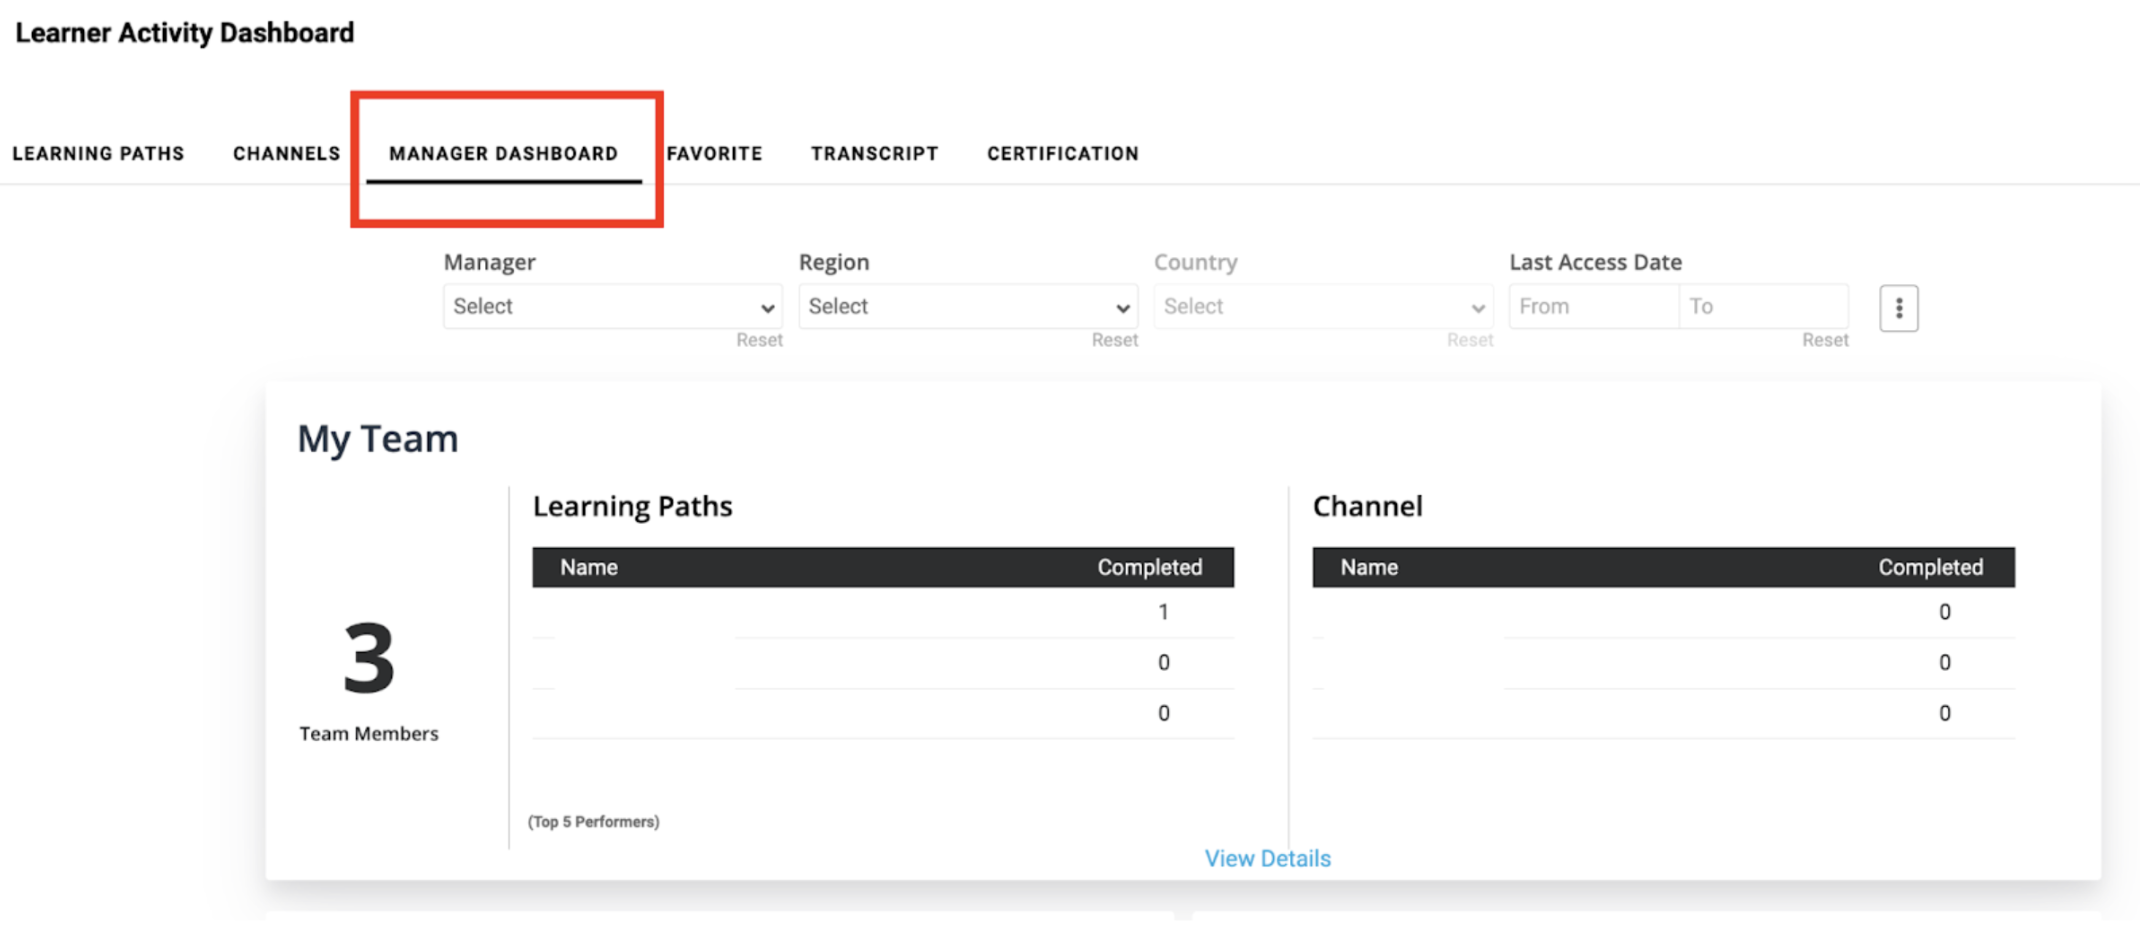The image size is (2140, 930).
Task: Switch to the Learning Paths tab
Action: pyautogui.click(x=98, y=153)
